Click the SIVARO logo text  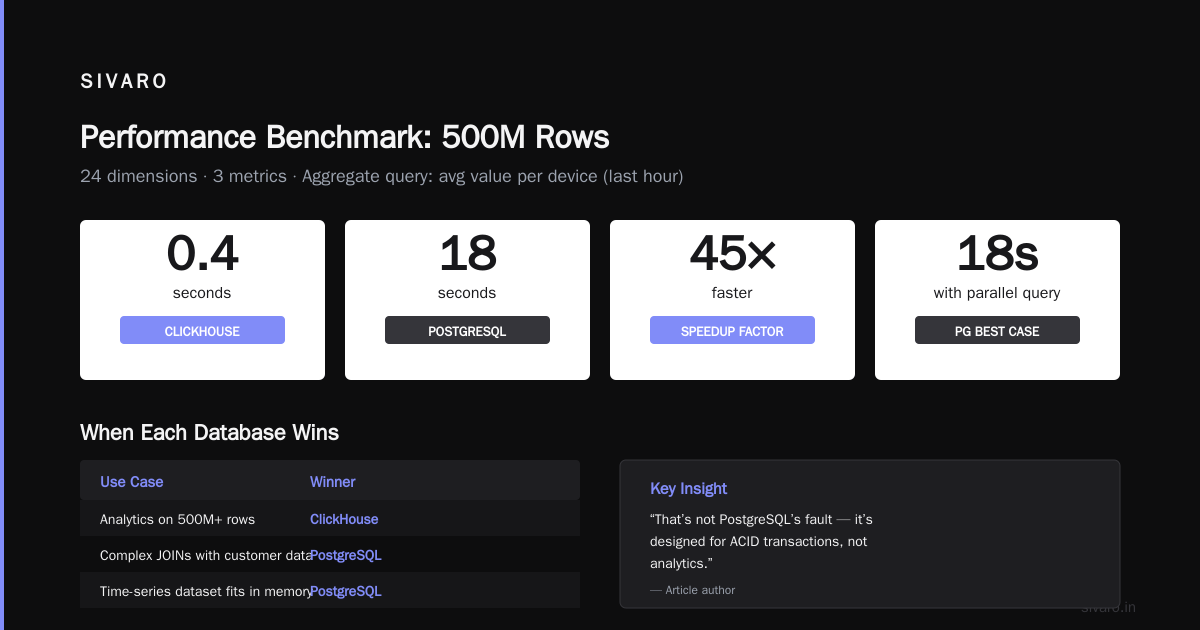point(124,82)
